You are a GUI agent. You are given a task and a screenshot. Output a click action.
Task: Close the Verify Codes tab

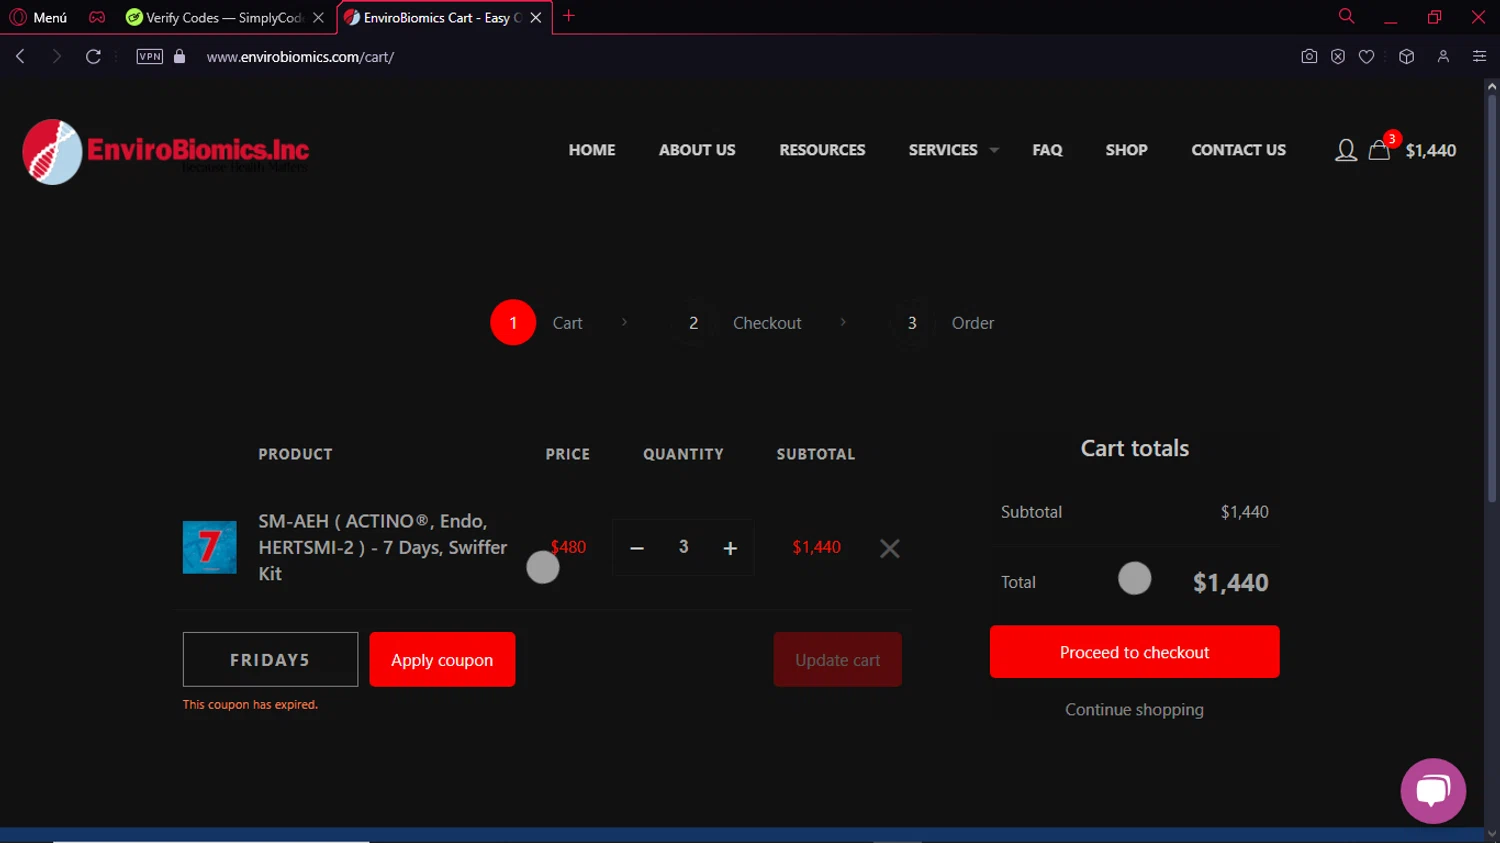click(x=319, y=17)
